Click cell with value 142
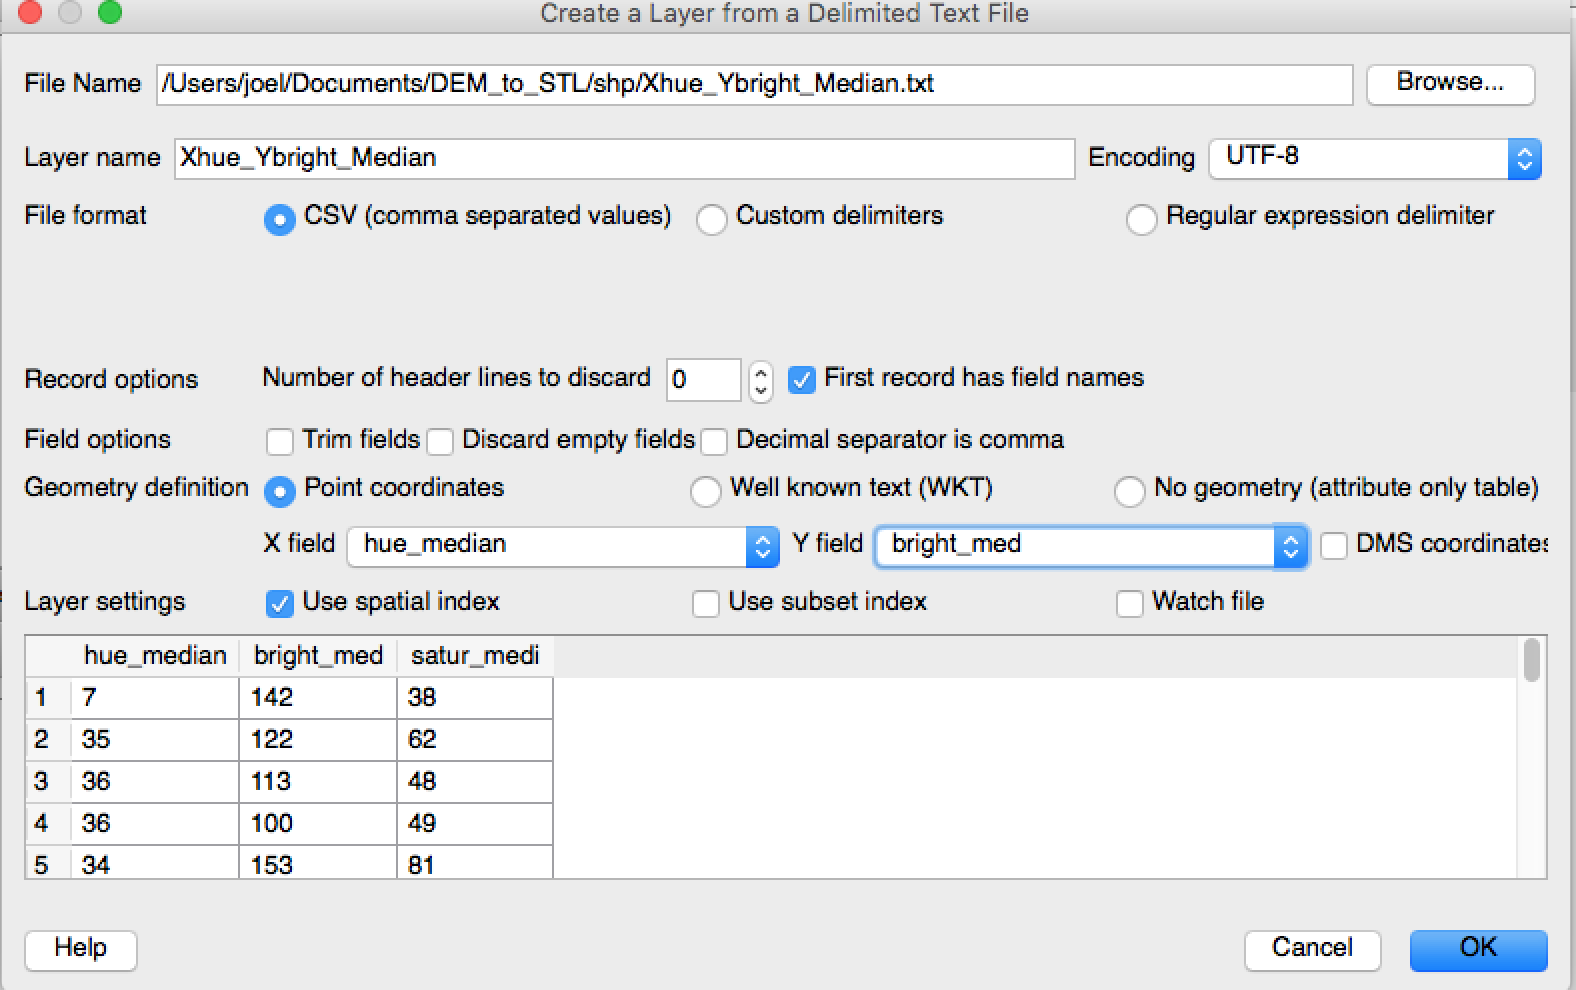Viewport: 1576px width, 990px height. [318, 698]
